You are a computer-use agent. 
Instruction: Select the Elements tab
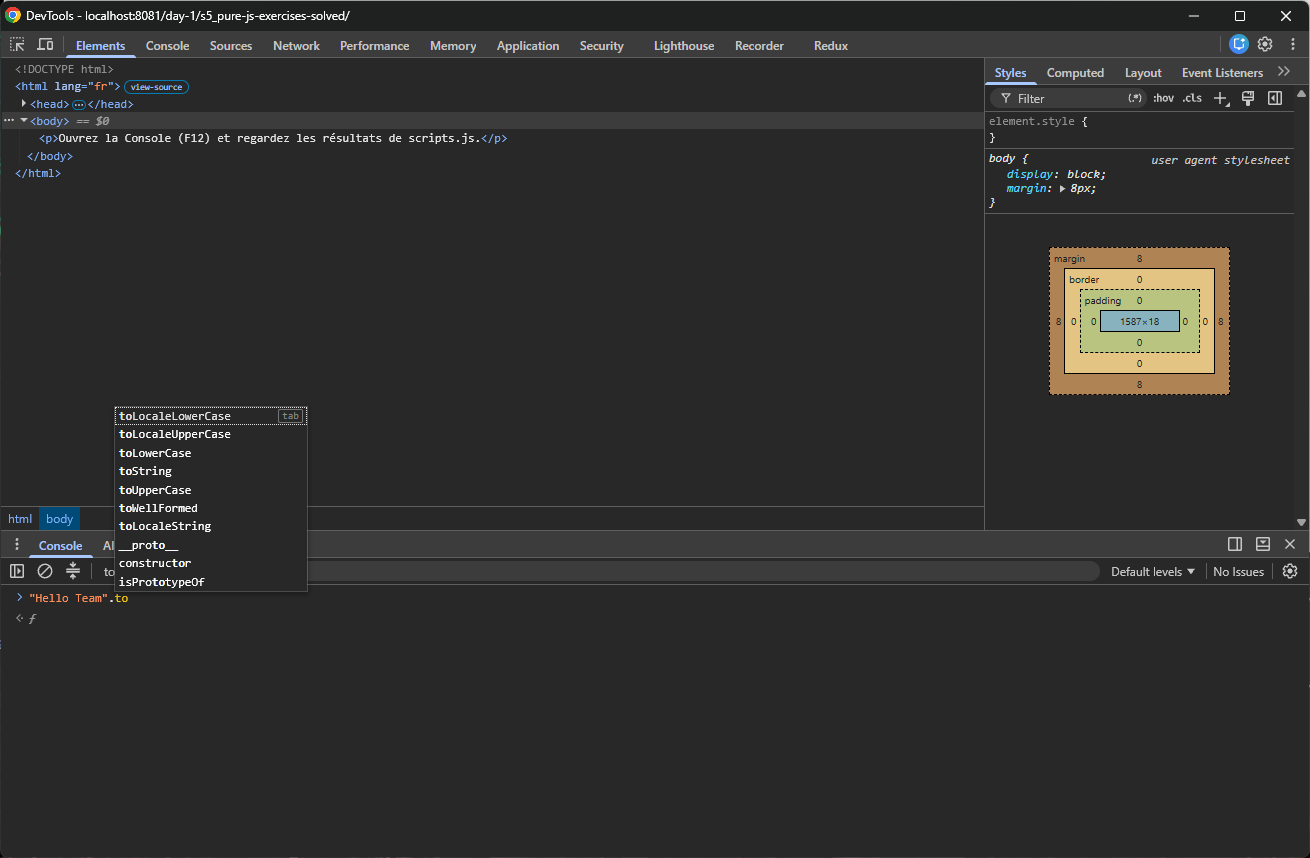pos(100,46)
